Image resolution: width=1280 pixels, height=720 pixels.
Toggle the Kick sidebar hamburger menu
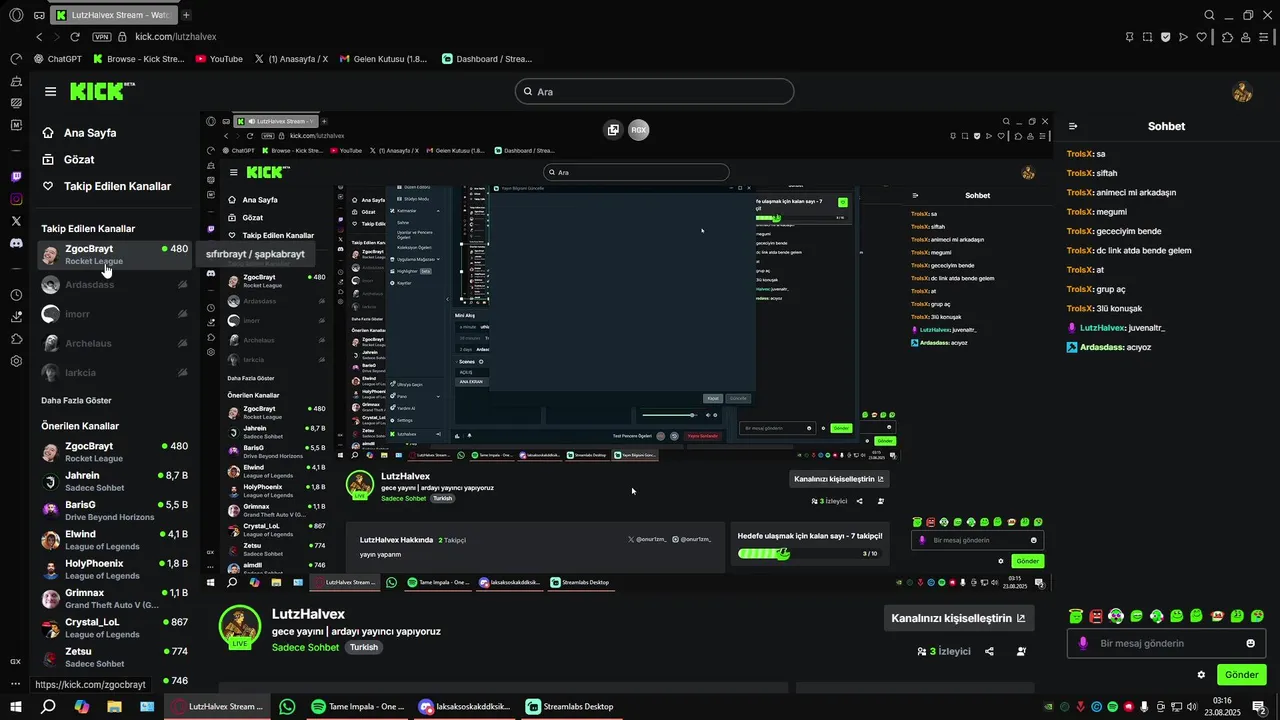tap(50, 91)
